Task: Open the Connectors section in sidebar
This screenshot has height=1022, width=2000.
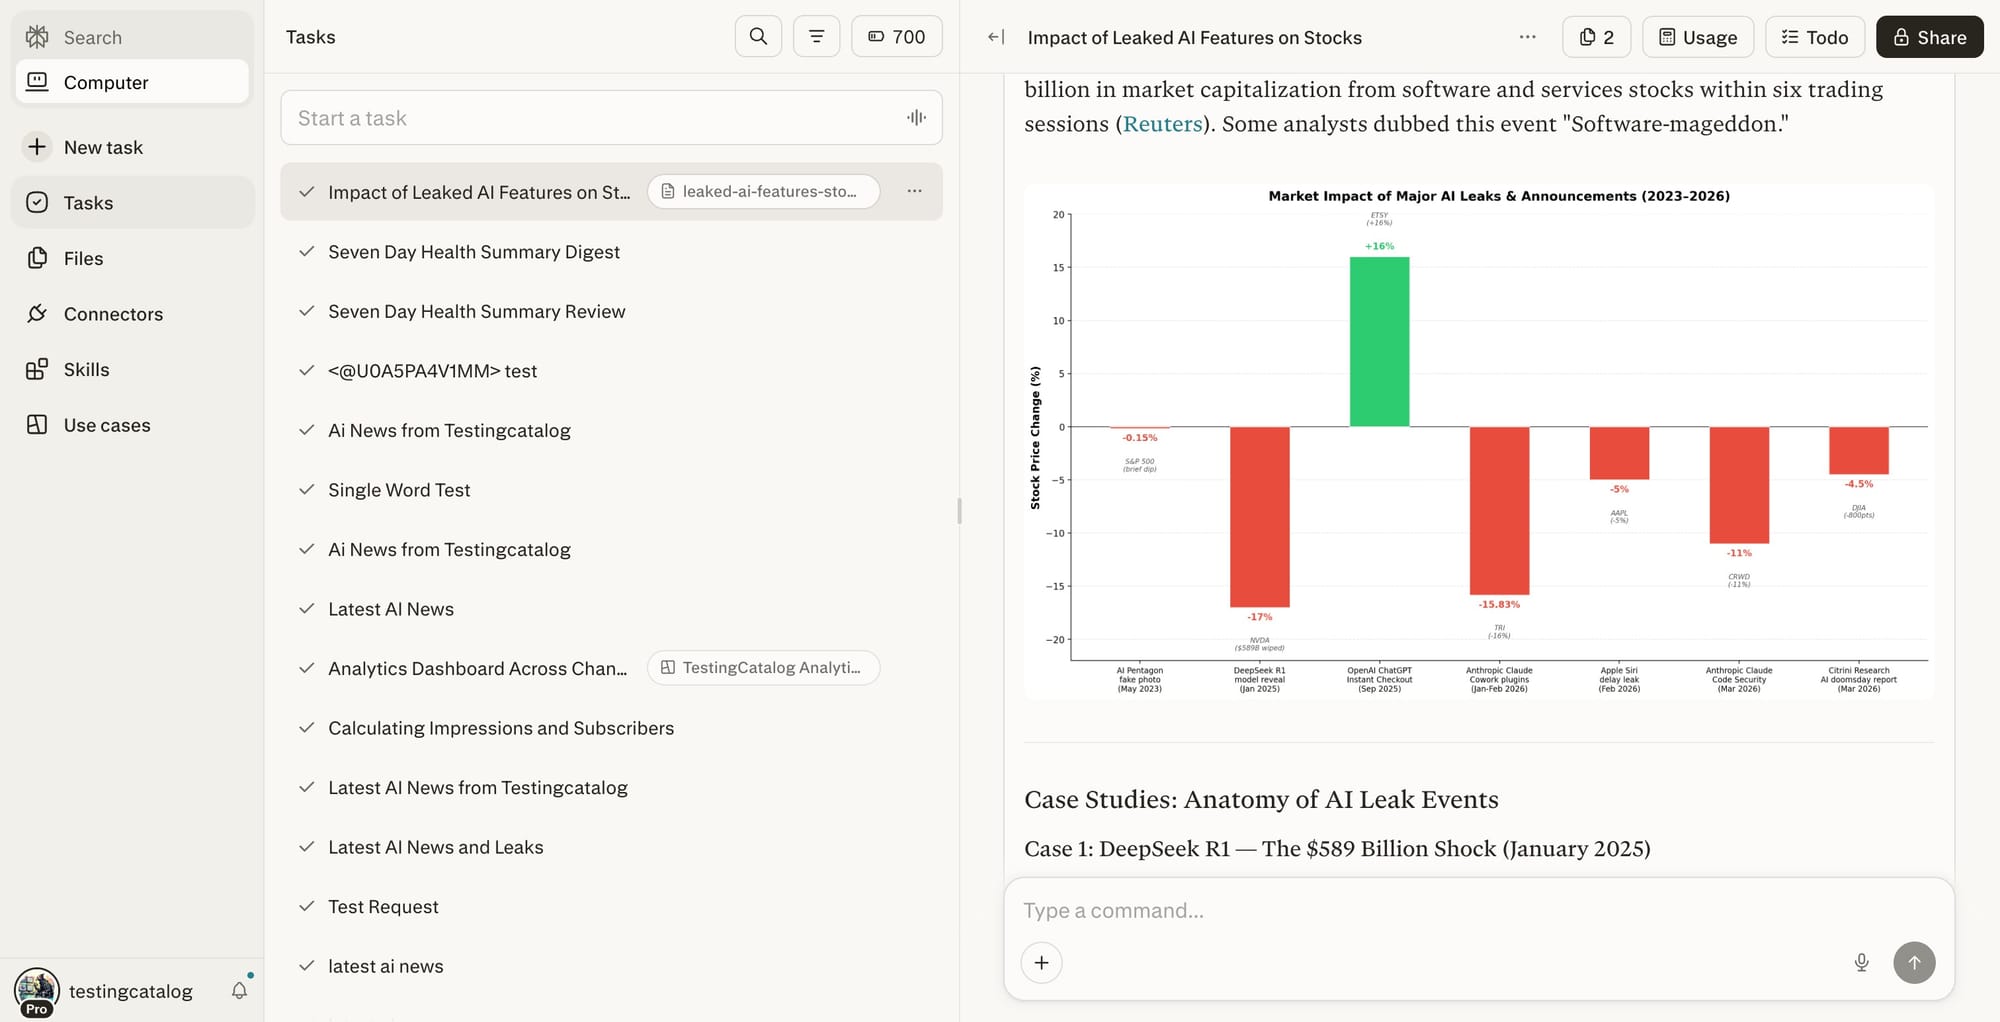Action: 113,314
